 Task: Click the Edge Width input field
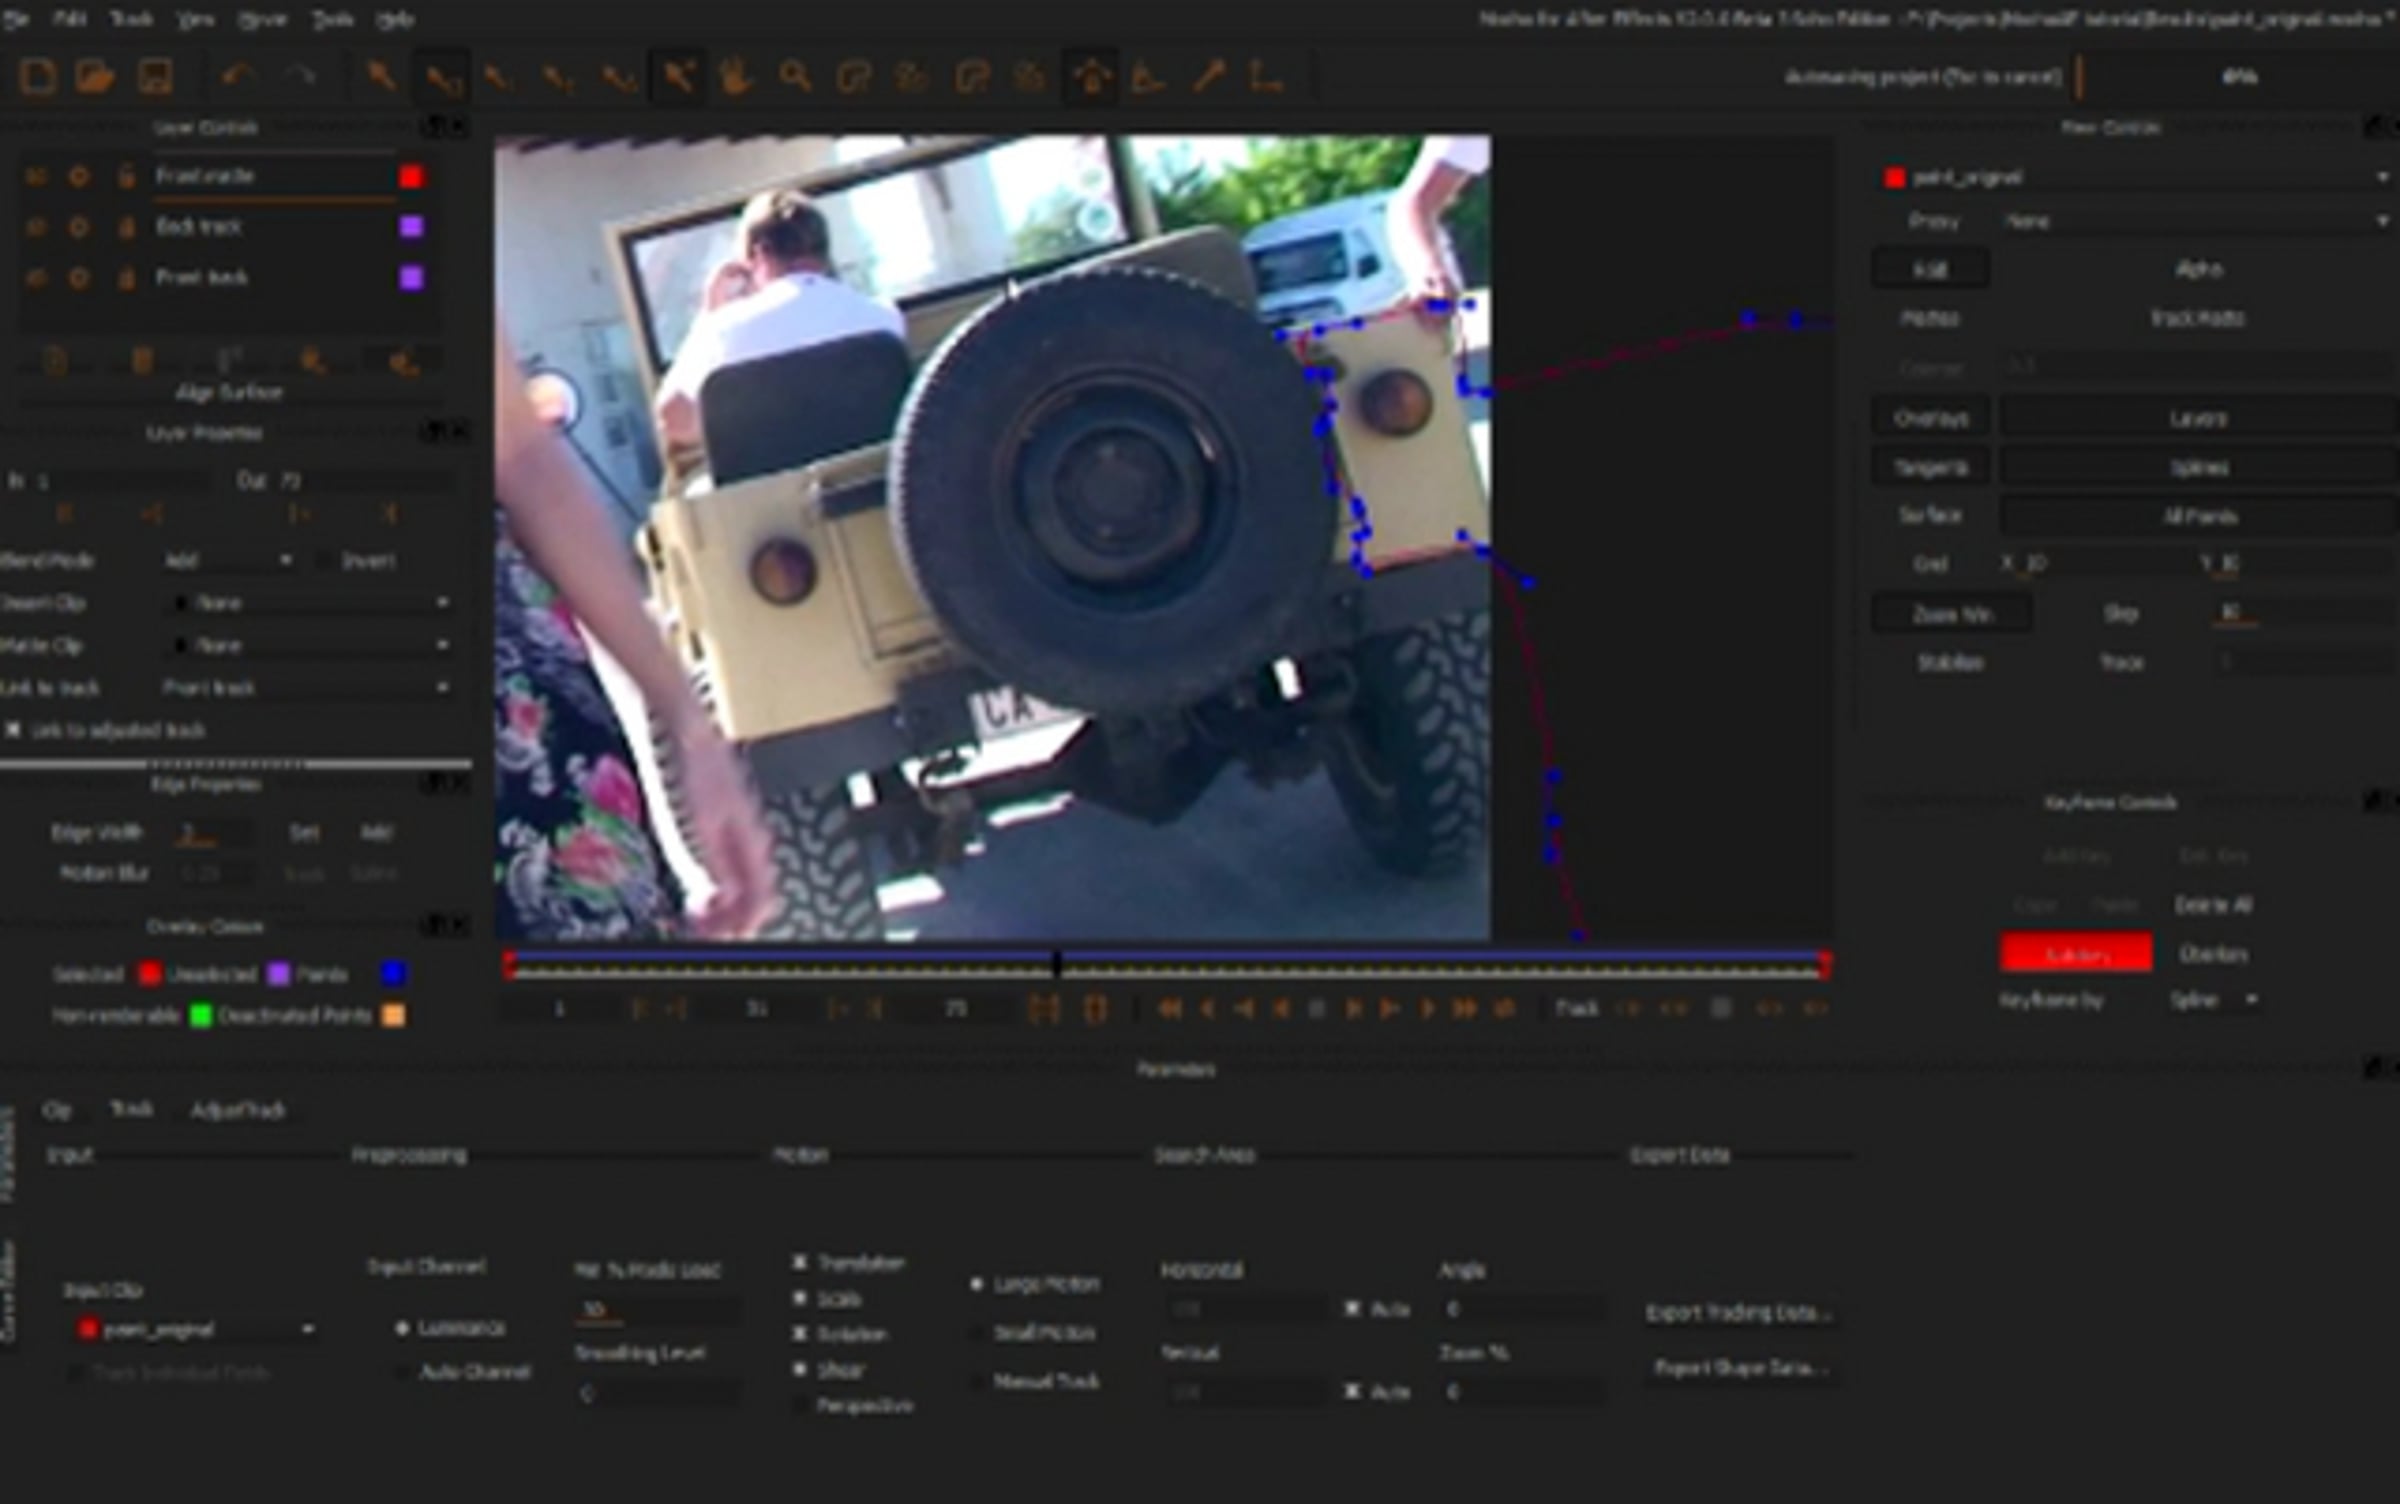pyautogui.click(x=212, y=833)
